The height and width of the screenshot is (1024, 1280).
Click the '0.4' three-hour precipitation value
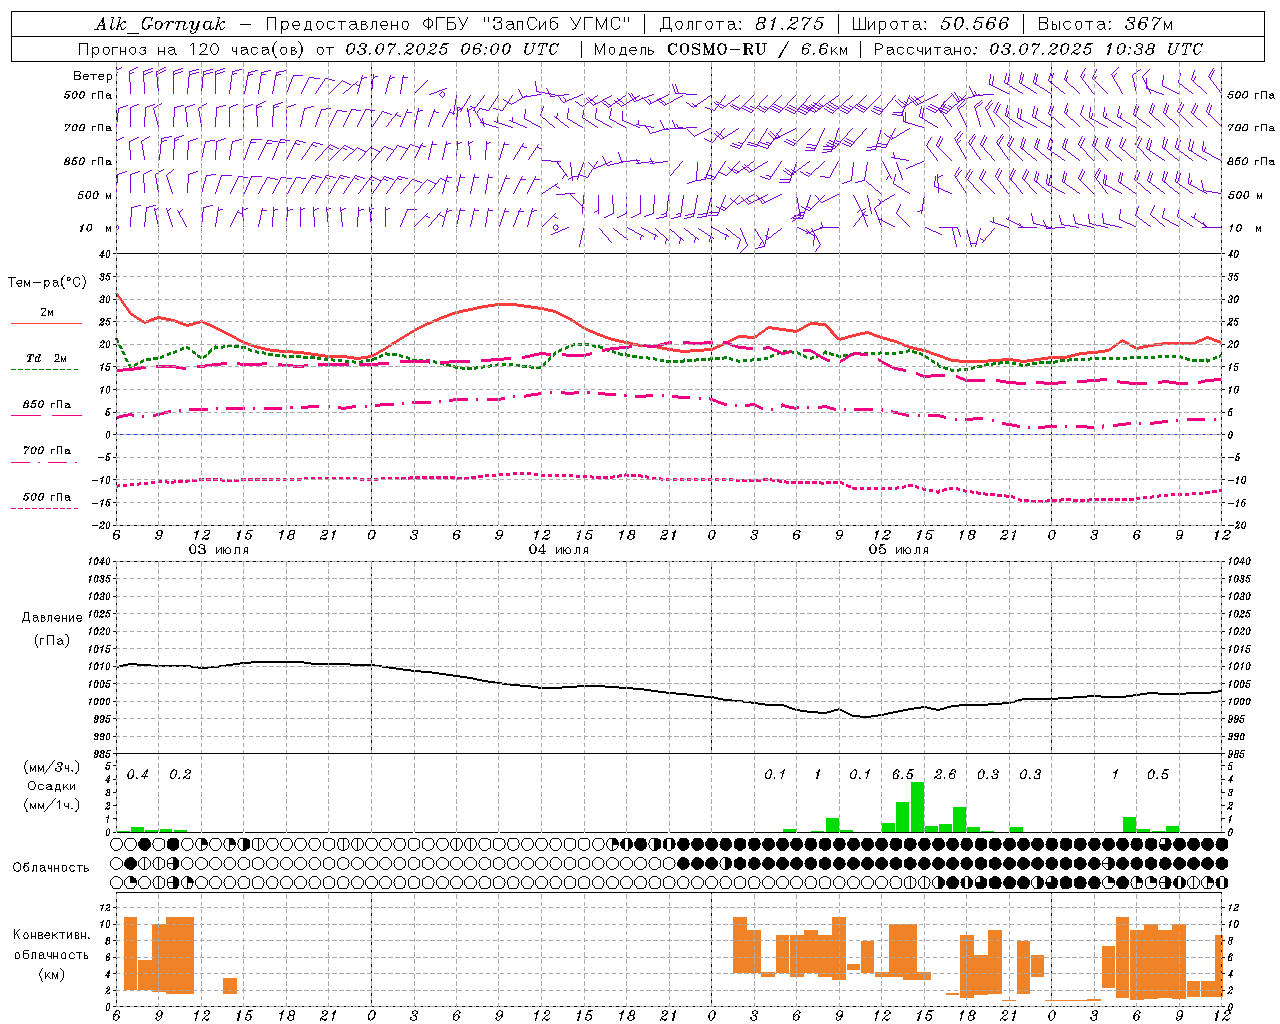[x=138, y=775]
